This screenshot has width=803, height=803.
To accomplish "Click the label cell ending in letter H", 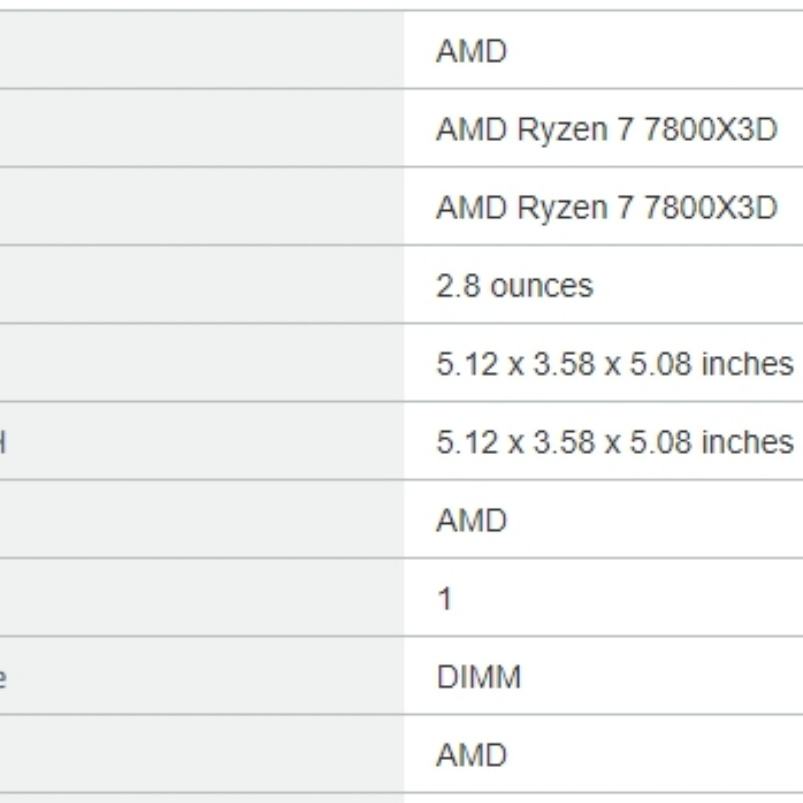I will [200, 441].
